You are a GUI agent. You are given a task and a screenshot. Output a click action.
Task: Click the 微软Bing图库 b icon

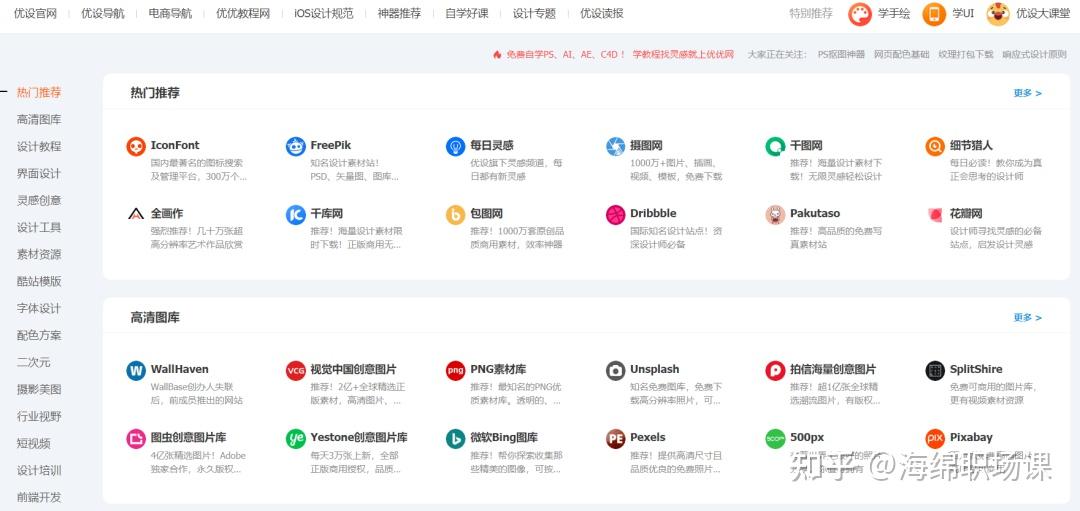point(455,438)
